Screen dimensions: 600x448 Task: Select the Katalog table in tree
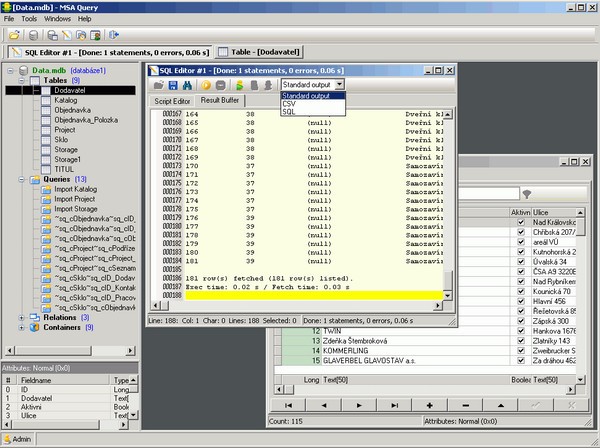(65, 100)
